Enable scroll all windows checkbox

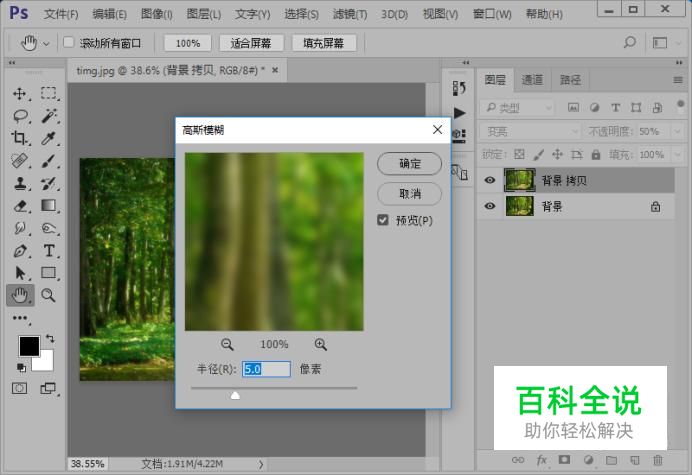click(68, 42)
